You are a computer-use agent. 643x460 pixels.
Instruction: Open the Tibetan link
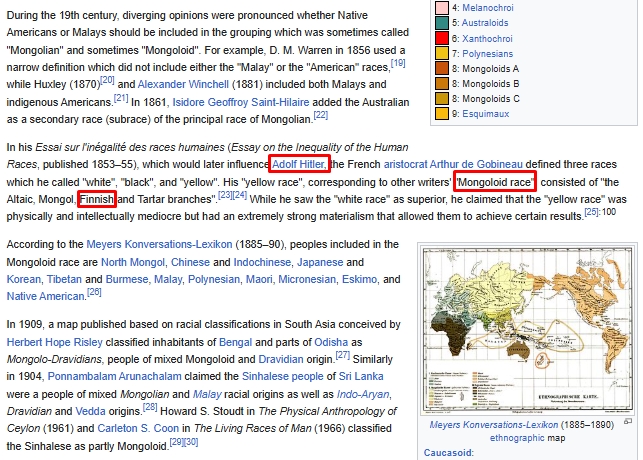click(64, 280)
